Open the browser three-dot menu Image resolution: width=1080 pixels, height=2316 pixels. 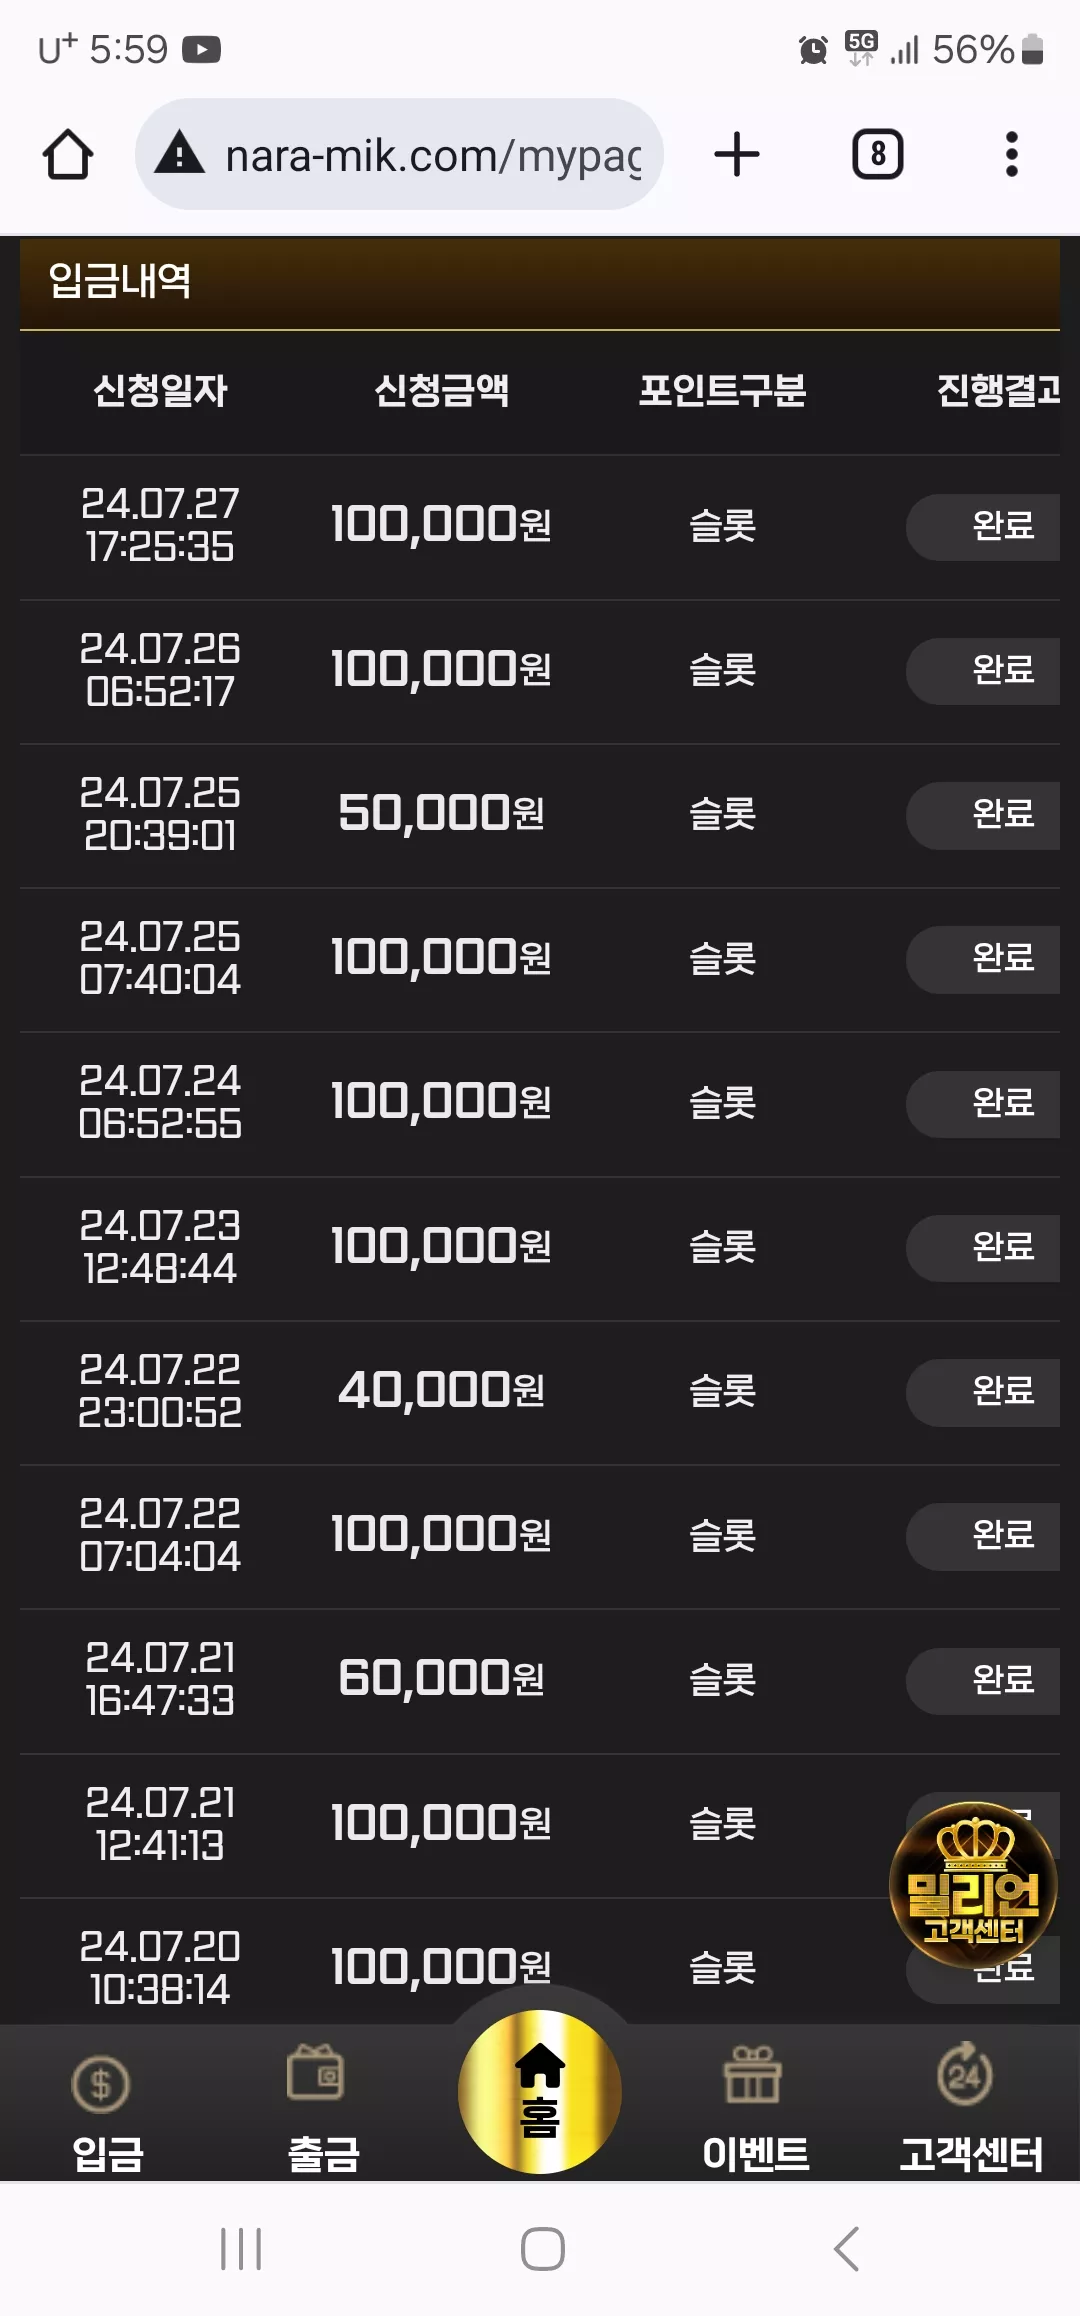click(x=1011, y=155)
